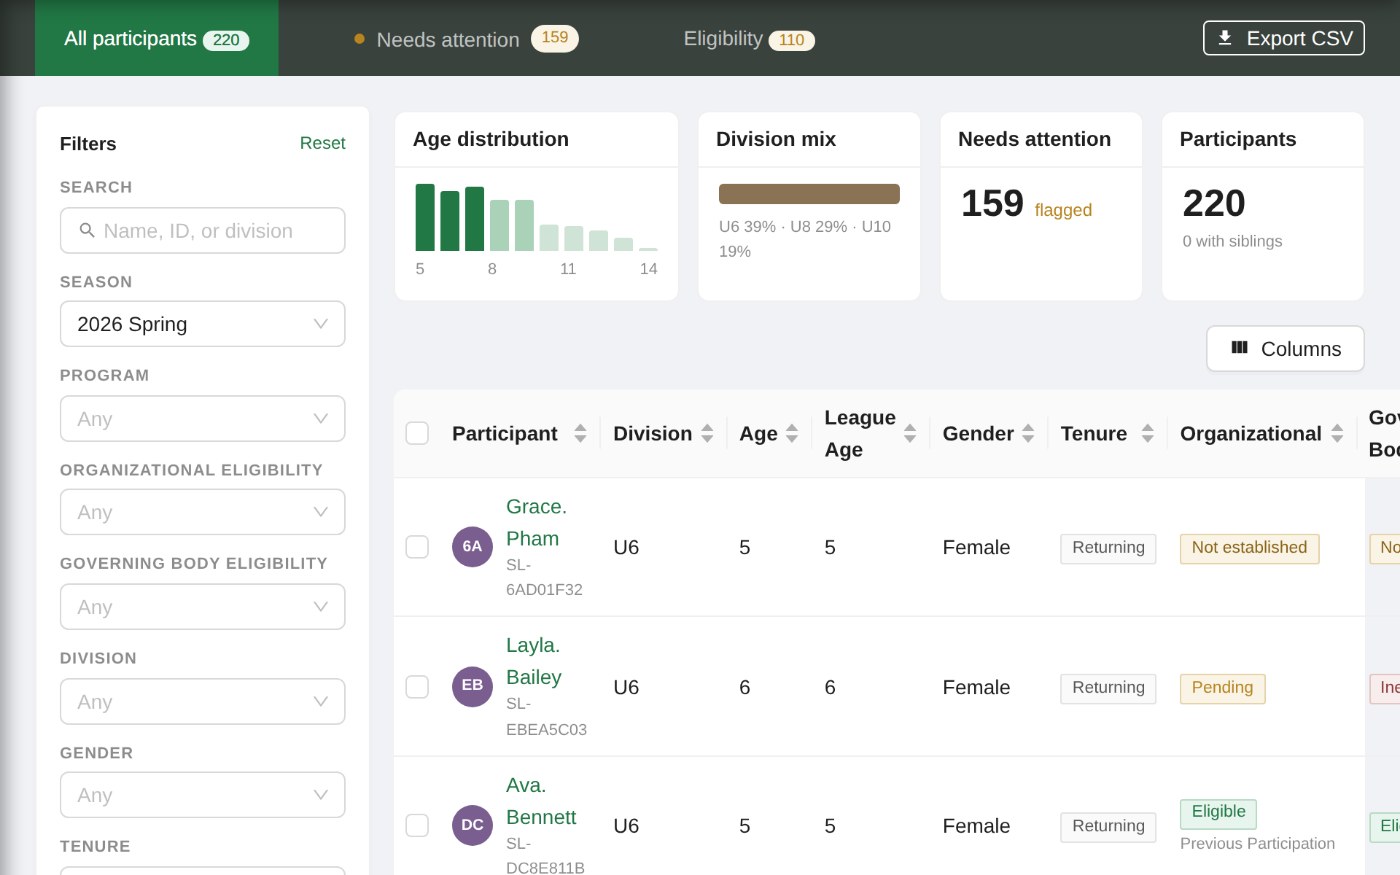Viewport: 1400px width, 875px height.
Task: Open Layla Bailey's participant profile link
Action: click(534, 661)
